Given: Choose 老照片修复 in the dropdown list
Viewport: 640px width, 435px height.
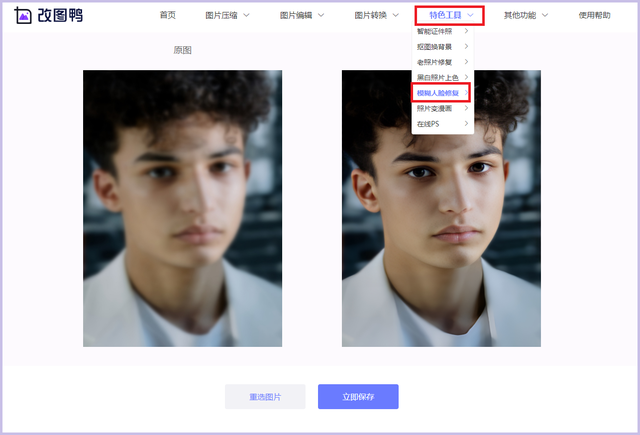Looking at the screenshot, I should (434, 62).
